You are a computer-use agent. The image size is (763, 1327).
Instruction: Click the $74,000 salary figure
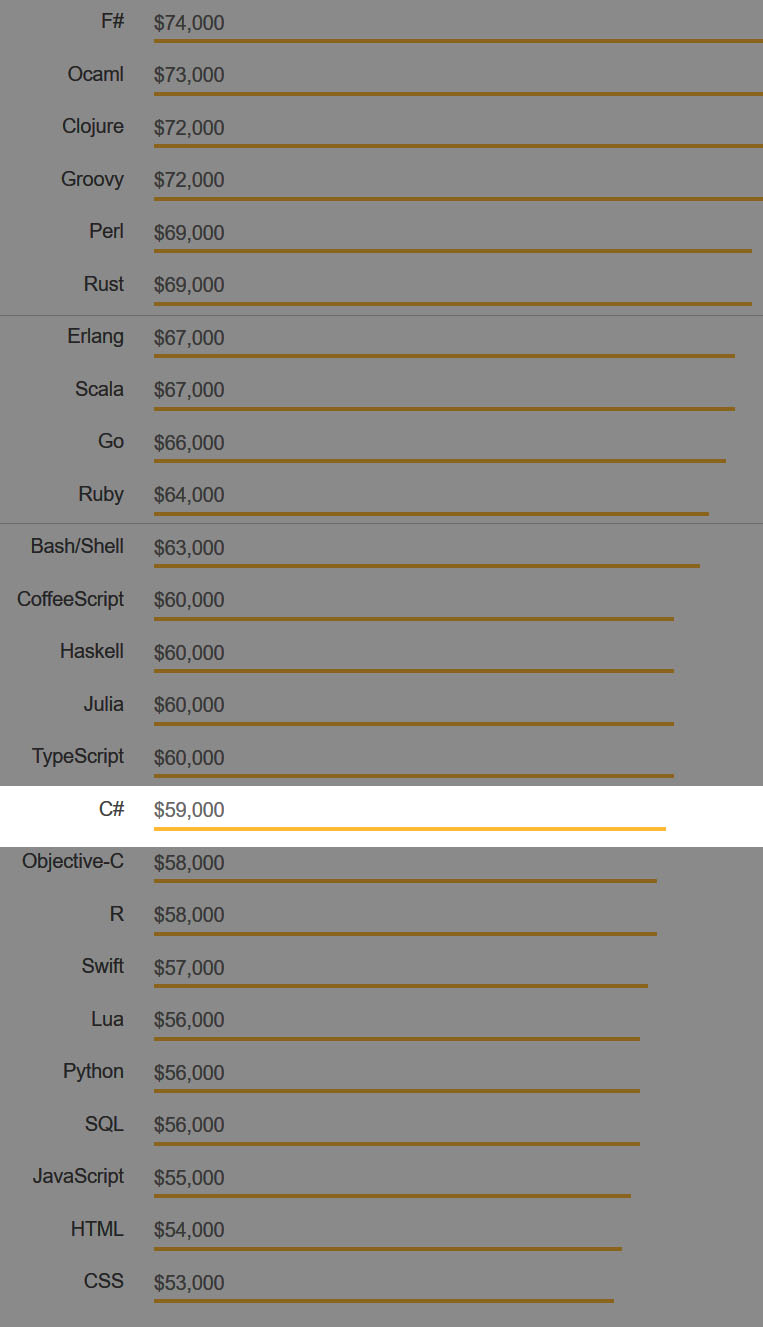tap(189, 23)
